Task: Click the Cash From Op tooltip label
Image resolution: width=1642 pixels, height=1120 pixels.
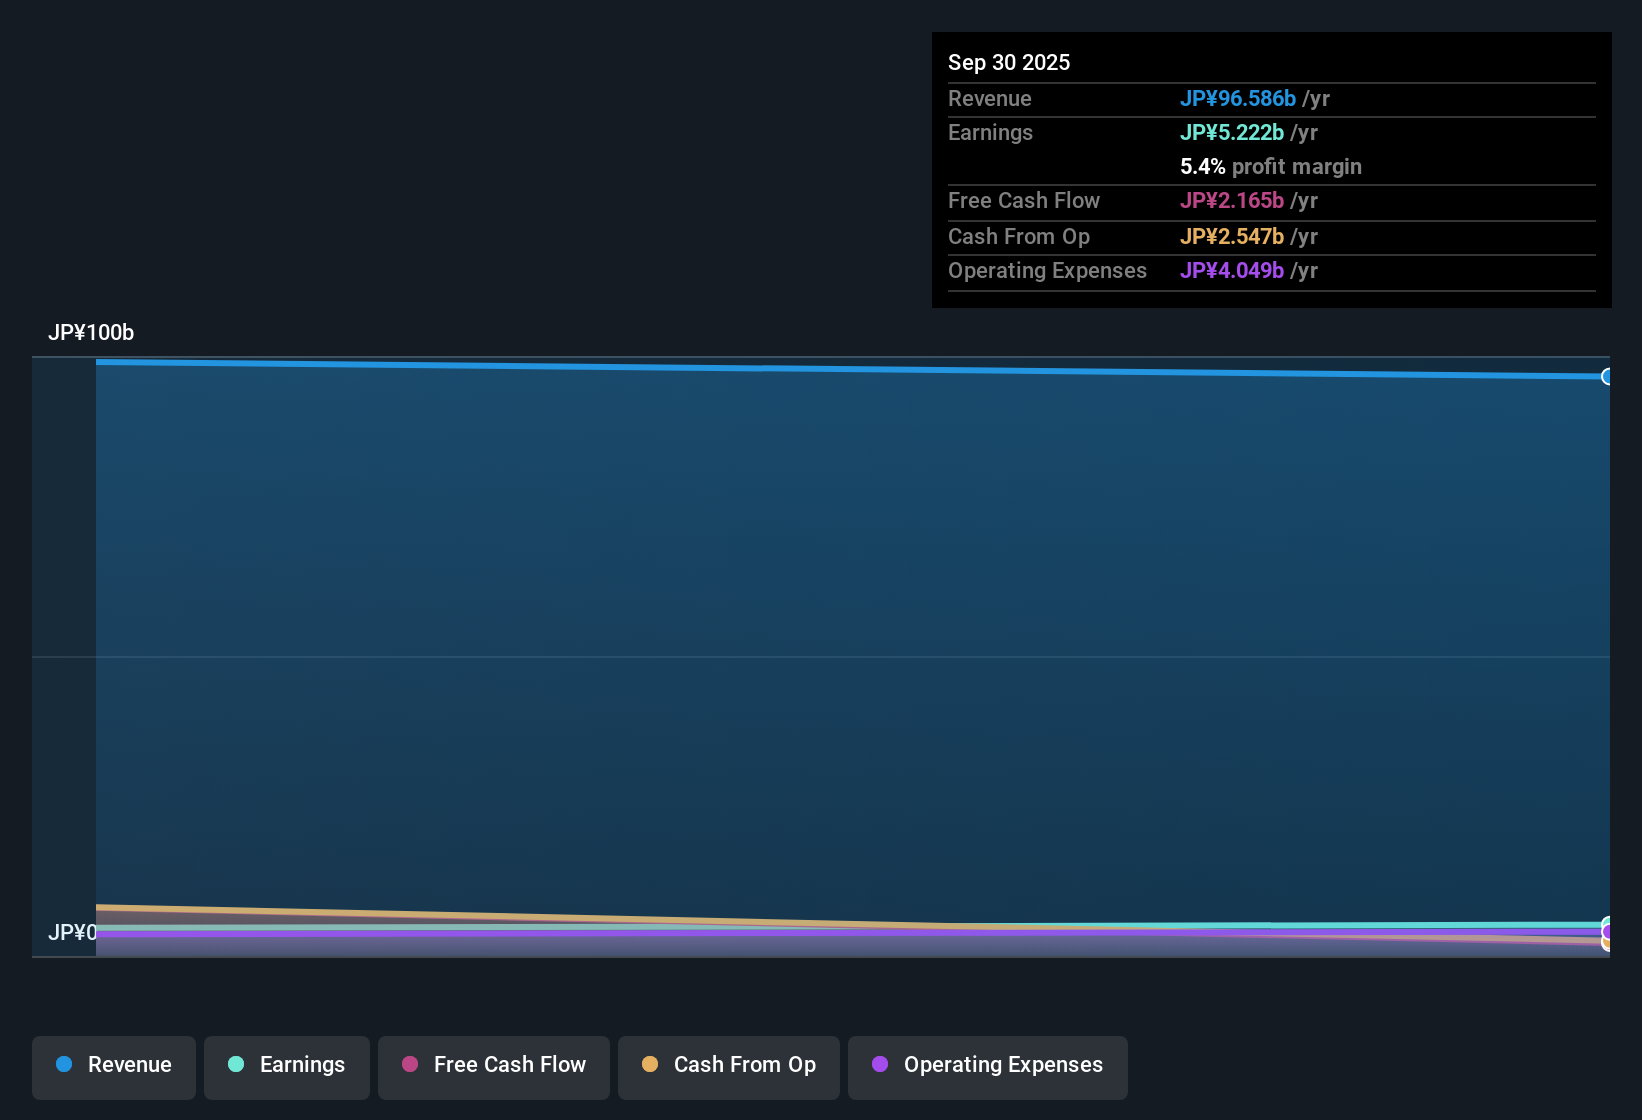Action: [1019, 237]
